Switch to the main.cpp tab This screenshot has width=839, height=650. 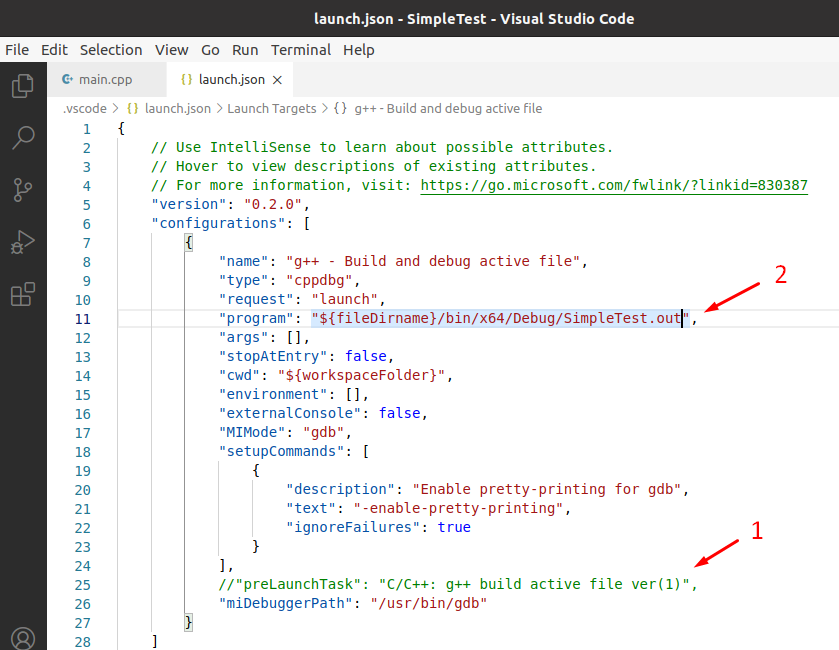107,79
